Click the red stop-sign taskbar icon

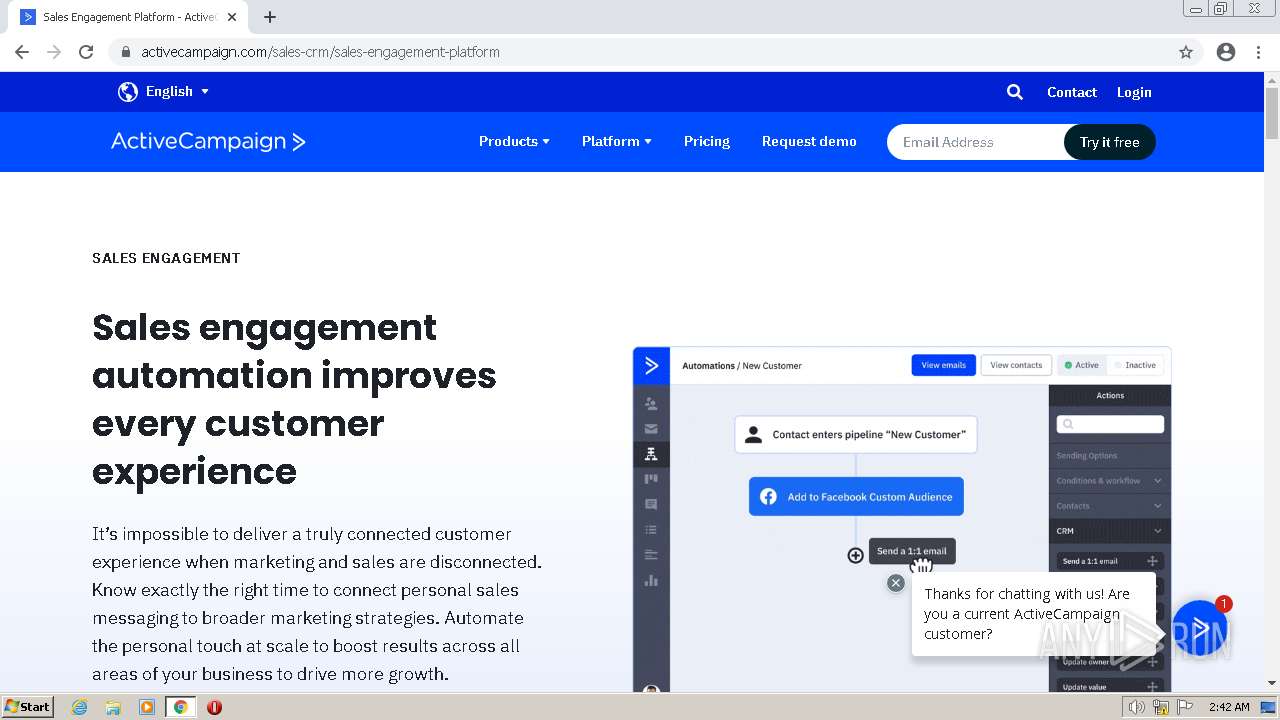[x=214, y=707]
